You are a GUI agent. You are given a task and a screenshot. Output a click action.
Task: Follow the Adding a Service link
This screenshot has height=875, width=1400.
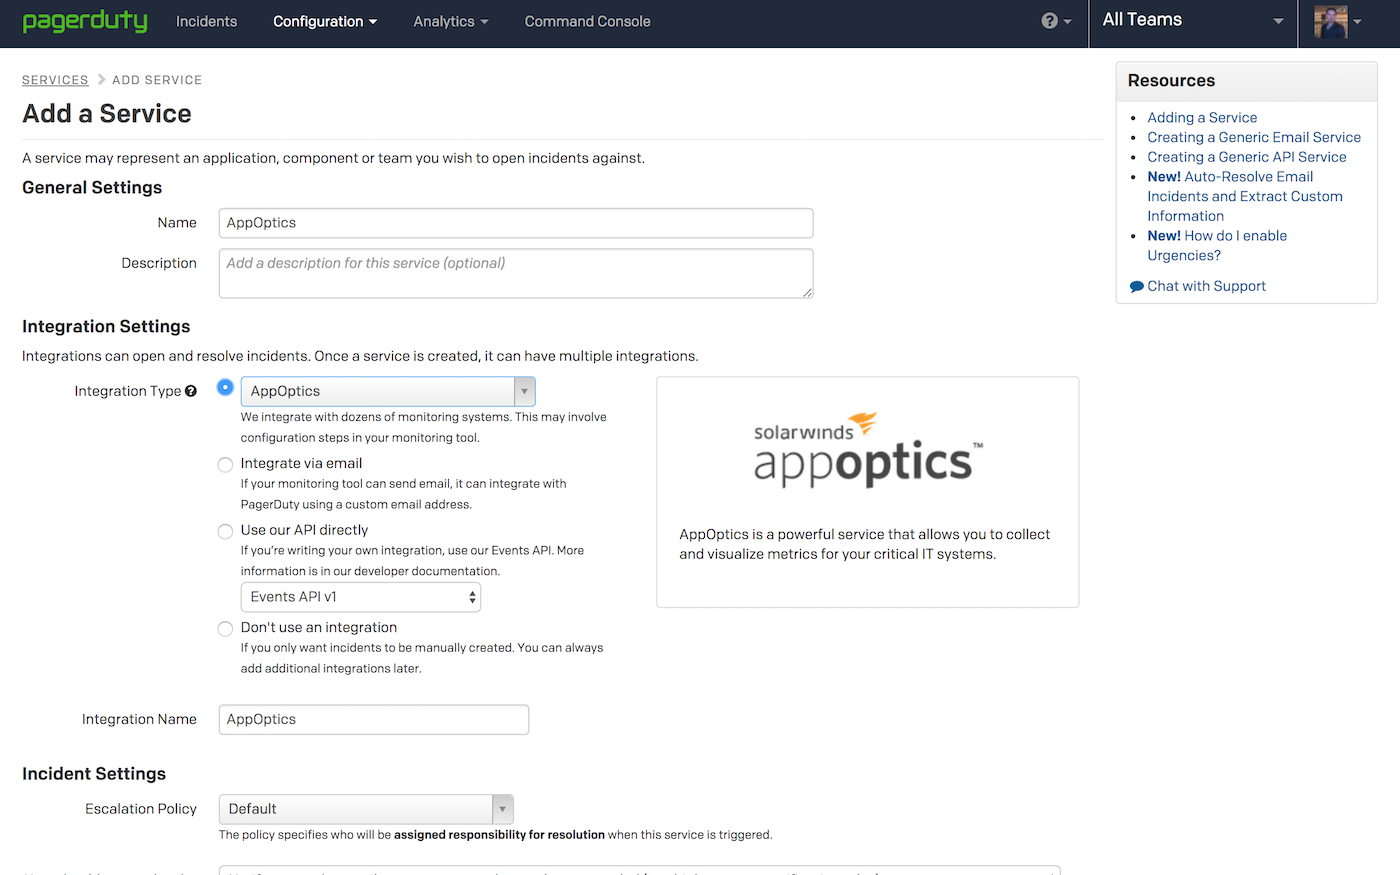click(1201, 117)
